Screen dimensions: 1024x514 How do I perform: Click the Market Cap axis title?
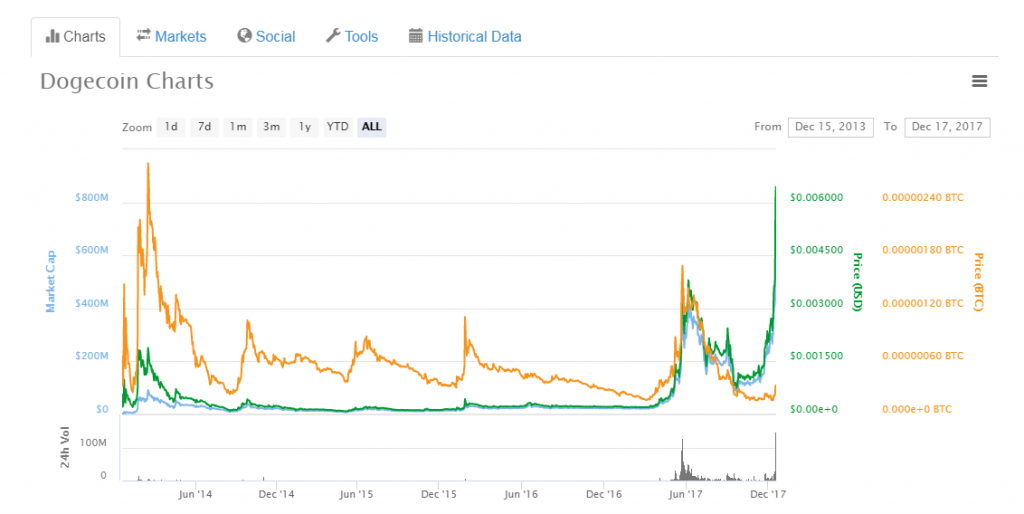[x=50, y=281]
